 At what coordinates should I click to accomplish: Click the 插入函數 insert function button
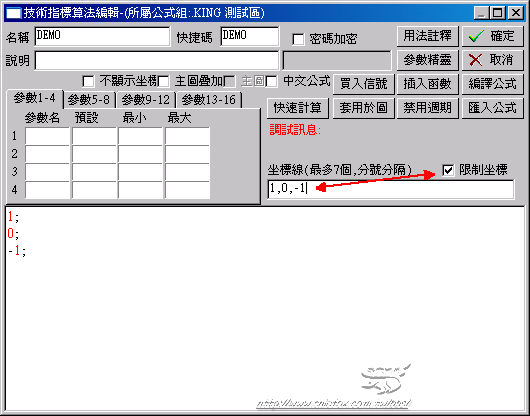(x=427, y=84)
